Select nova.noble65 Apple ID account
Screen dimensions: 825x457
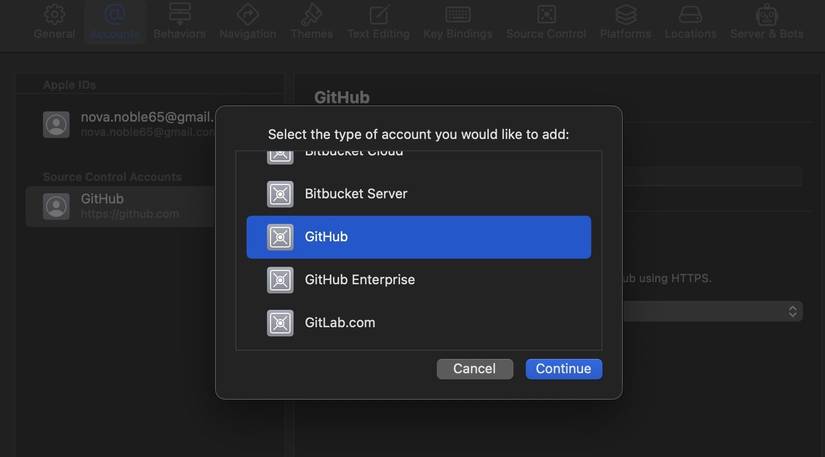coord(121,124)
